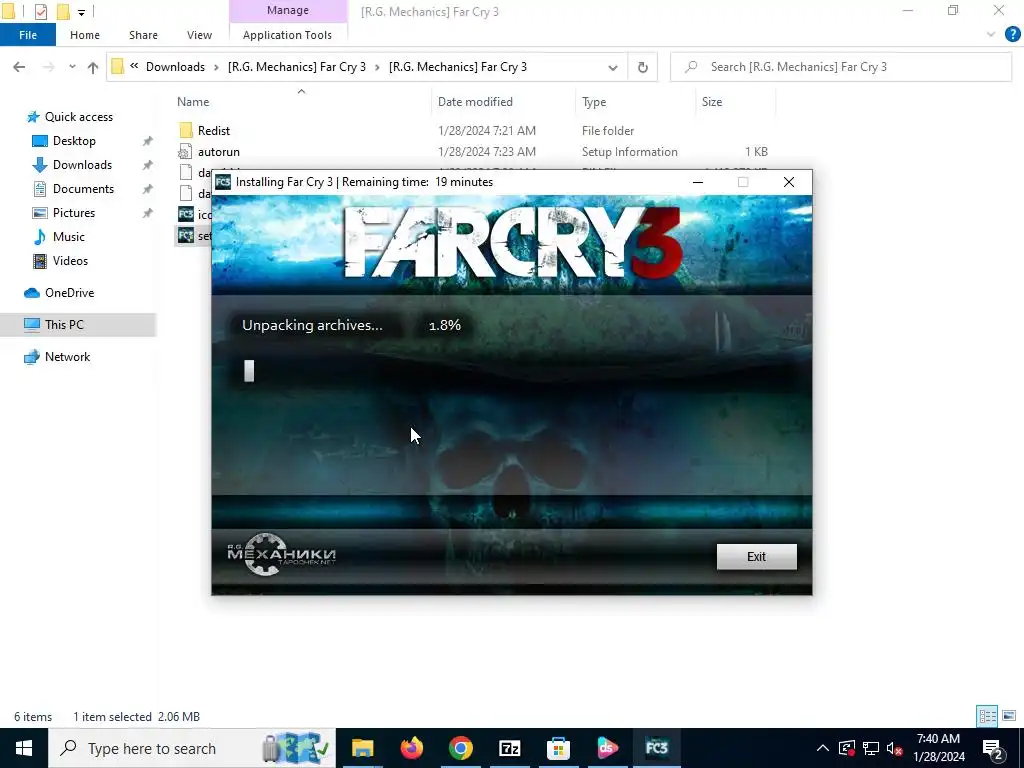Sort by Type column header
This screenshot has width=1024, height=768.
click(594, 102)
